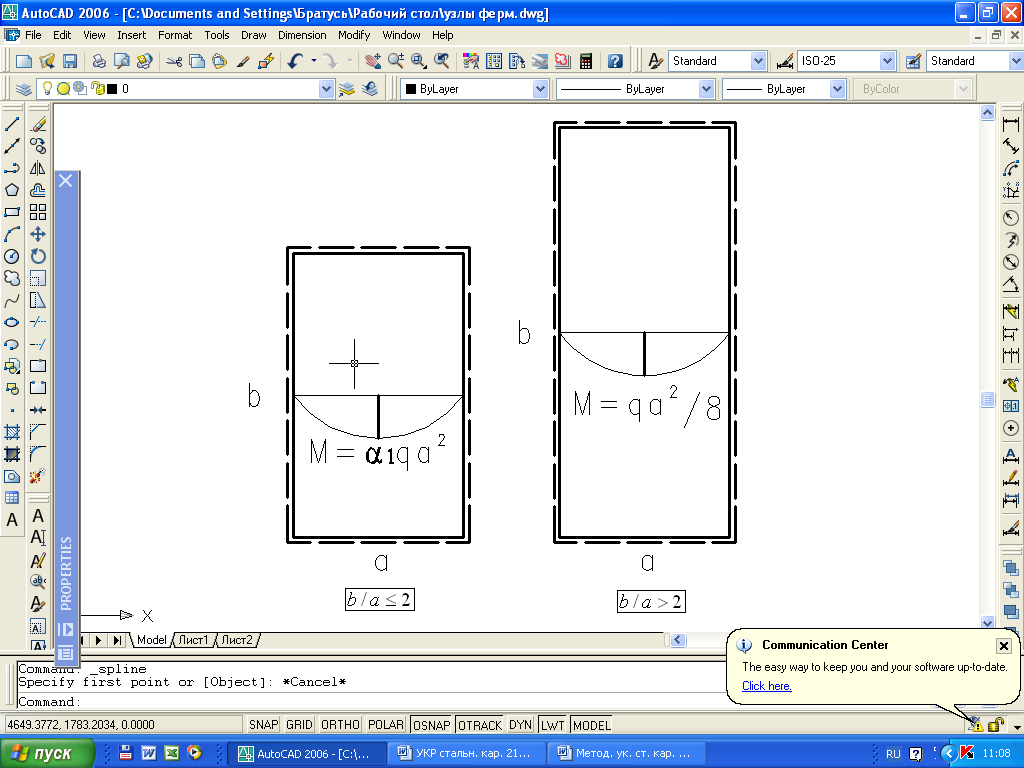Screen dimensions: 1024x768
Task: Toggle POLAR tracking in status bar
Action: 385,725
